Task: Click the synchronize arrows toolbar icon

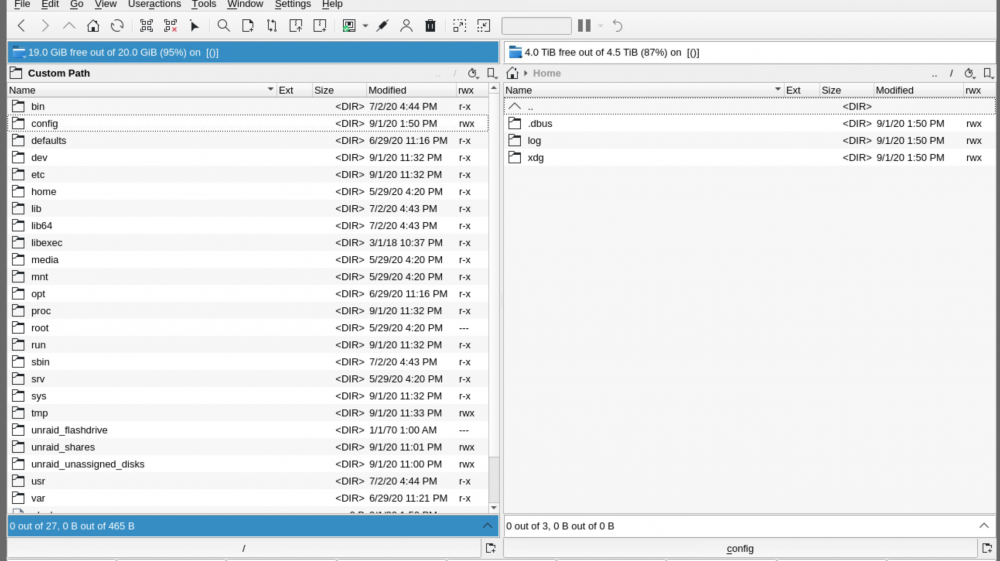Action: [x=272, y=26]
